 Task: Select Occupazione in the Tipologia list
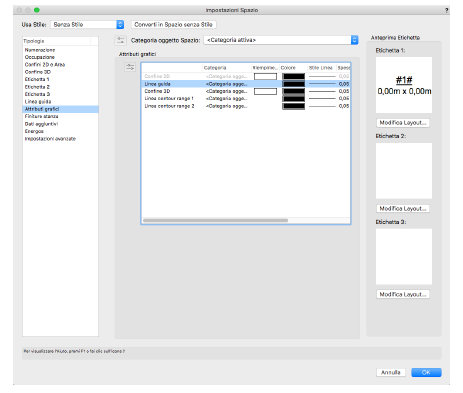(x=60, y=57)
